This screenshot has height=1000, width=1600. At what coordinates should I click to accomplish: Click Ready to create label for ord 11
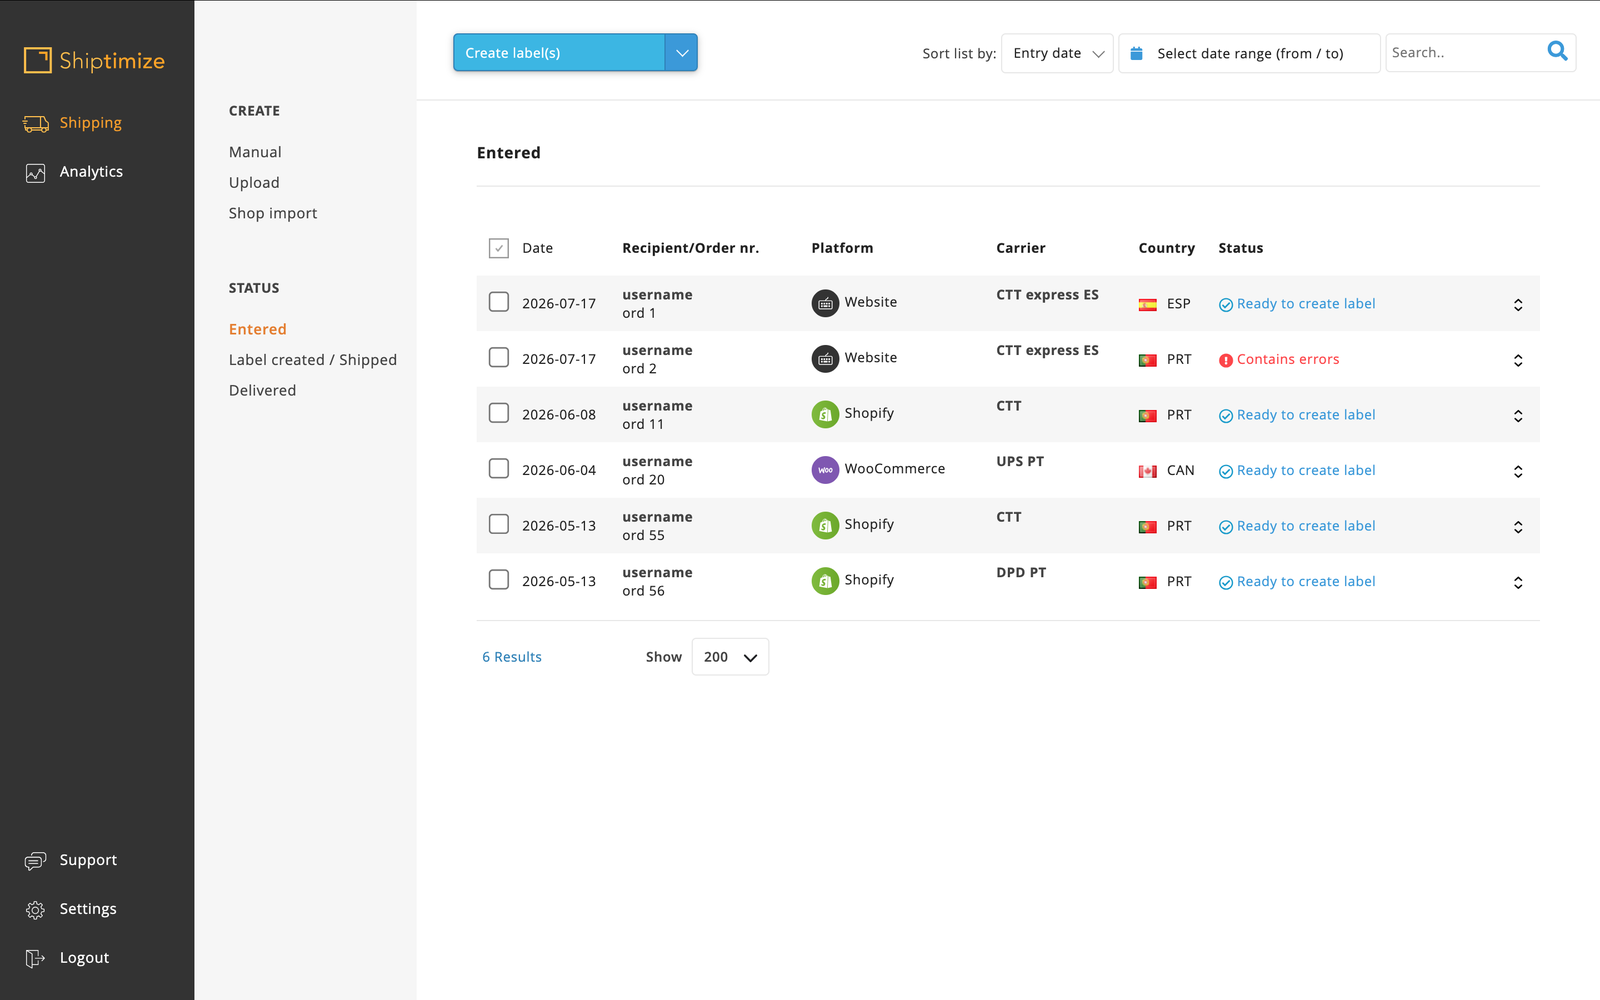point(1306,415)
